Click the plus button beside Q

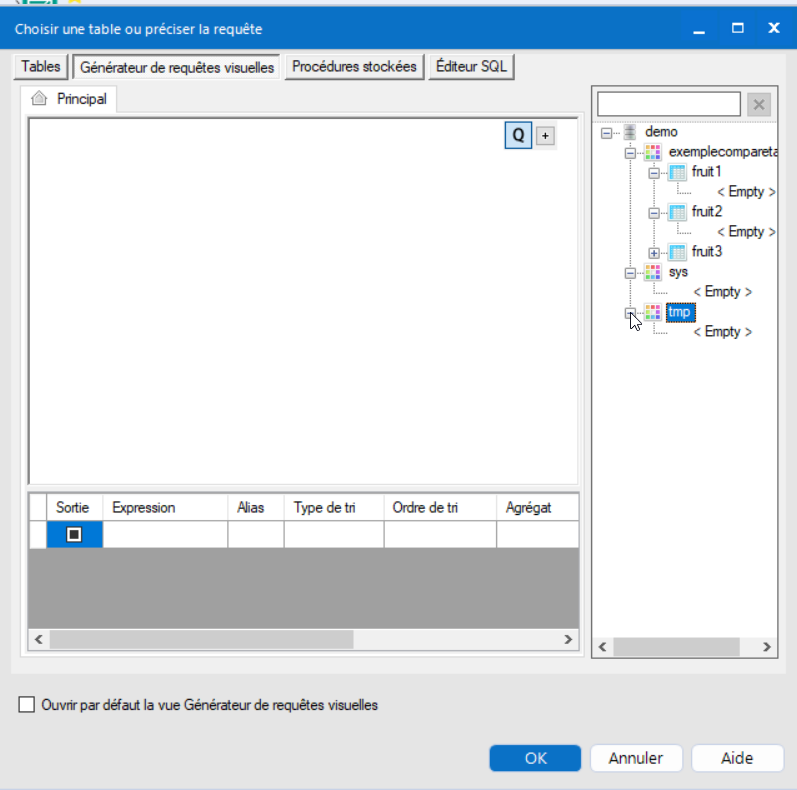545,136
